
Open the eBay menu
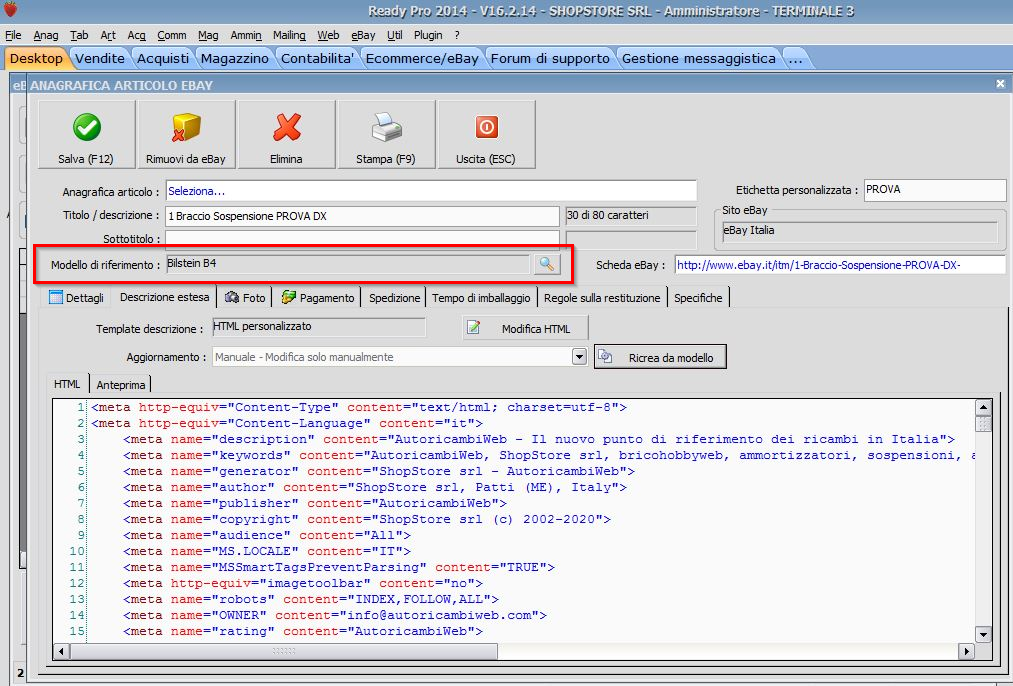pos(363,35)
